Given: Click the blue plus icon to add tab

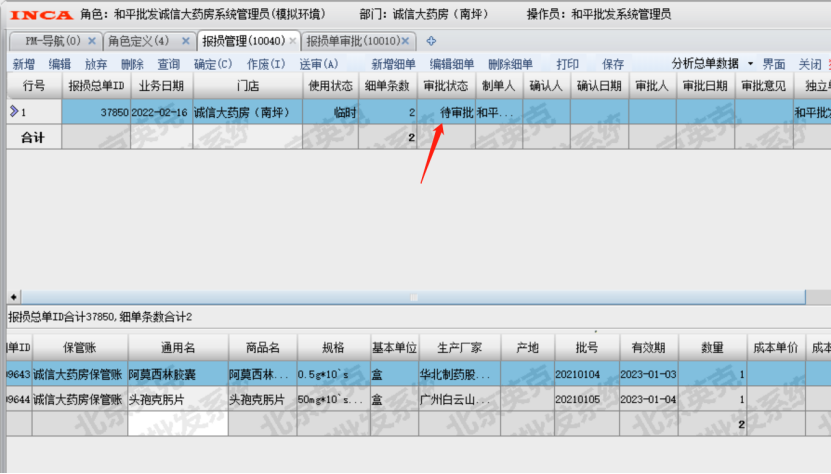Looking at the screenshot, I should click(x=431, y=41).
